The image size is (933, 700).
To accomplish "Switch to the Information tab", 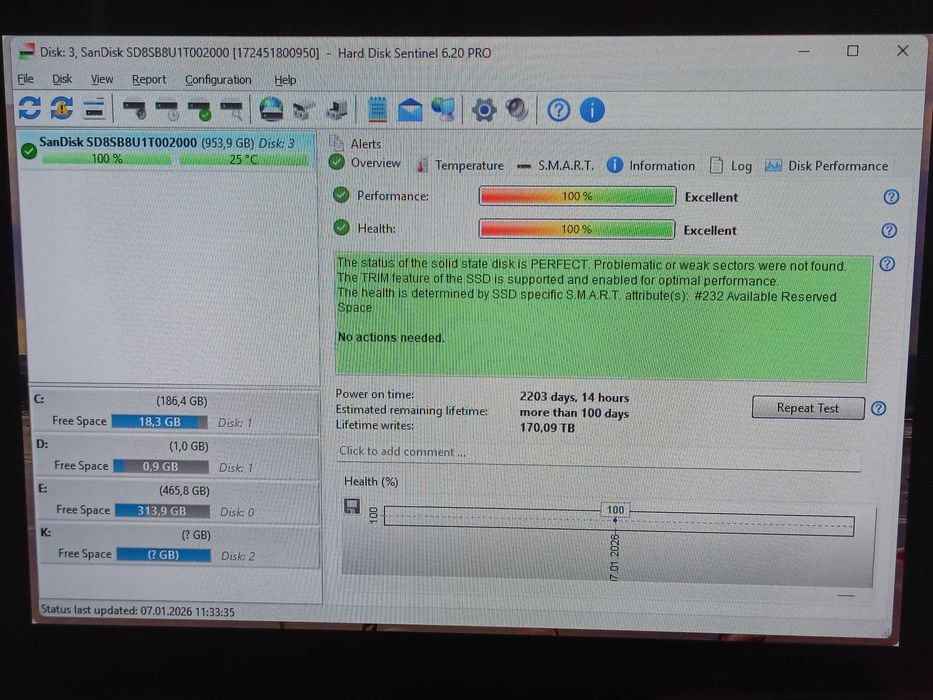I will [x=650, y=165].
